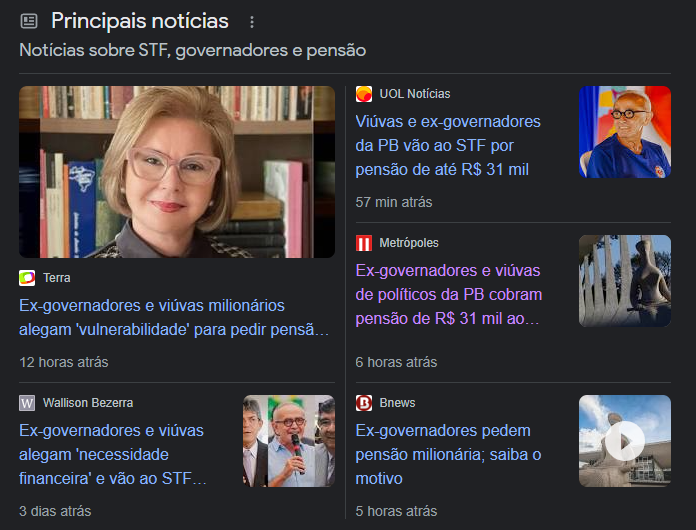
Task: Click the Metrópoles source name label
Action: (x=409, y=243)
